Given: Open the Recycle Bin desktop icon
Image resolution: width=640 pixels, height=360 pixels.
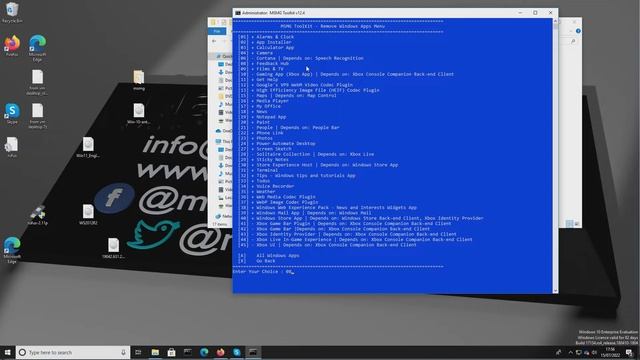Looking at the screenshot, I should tap(12, 12).
